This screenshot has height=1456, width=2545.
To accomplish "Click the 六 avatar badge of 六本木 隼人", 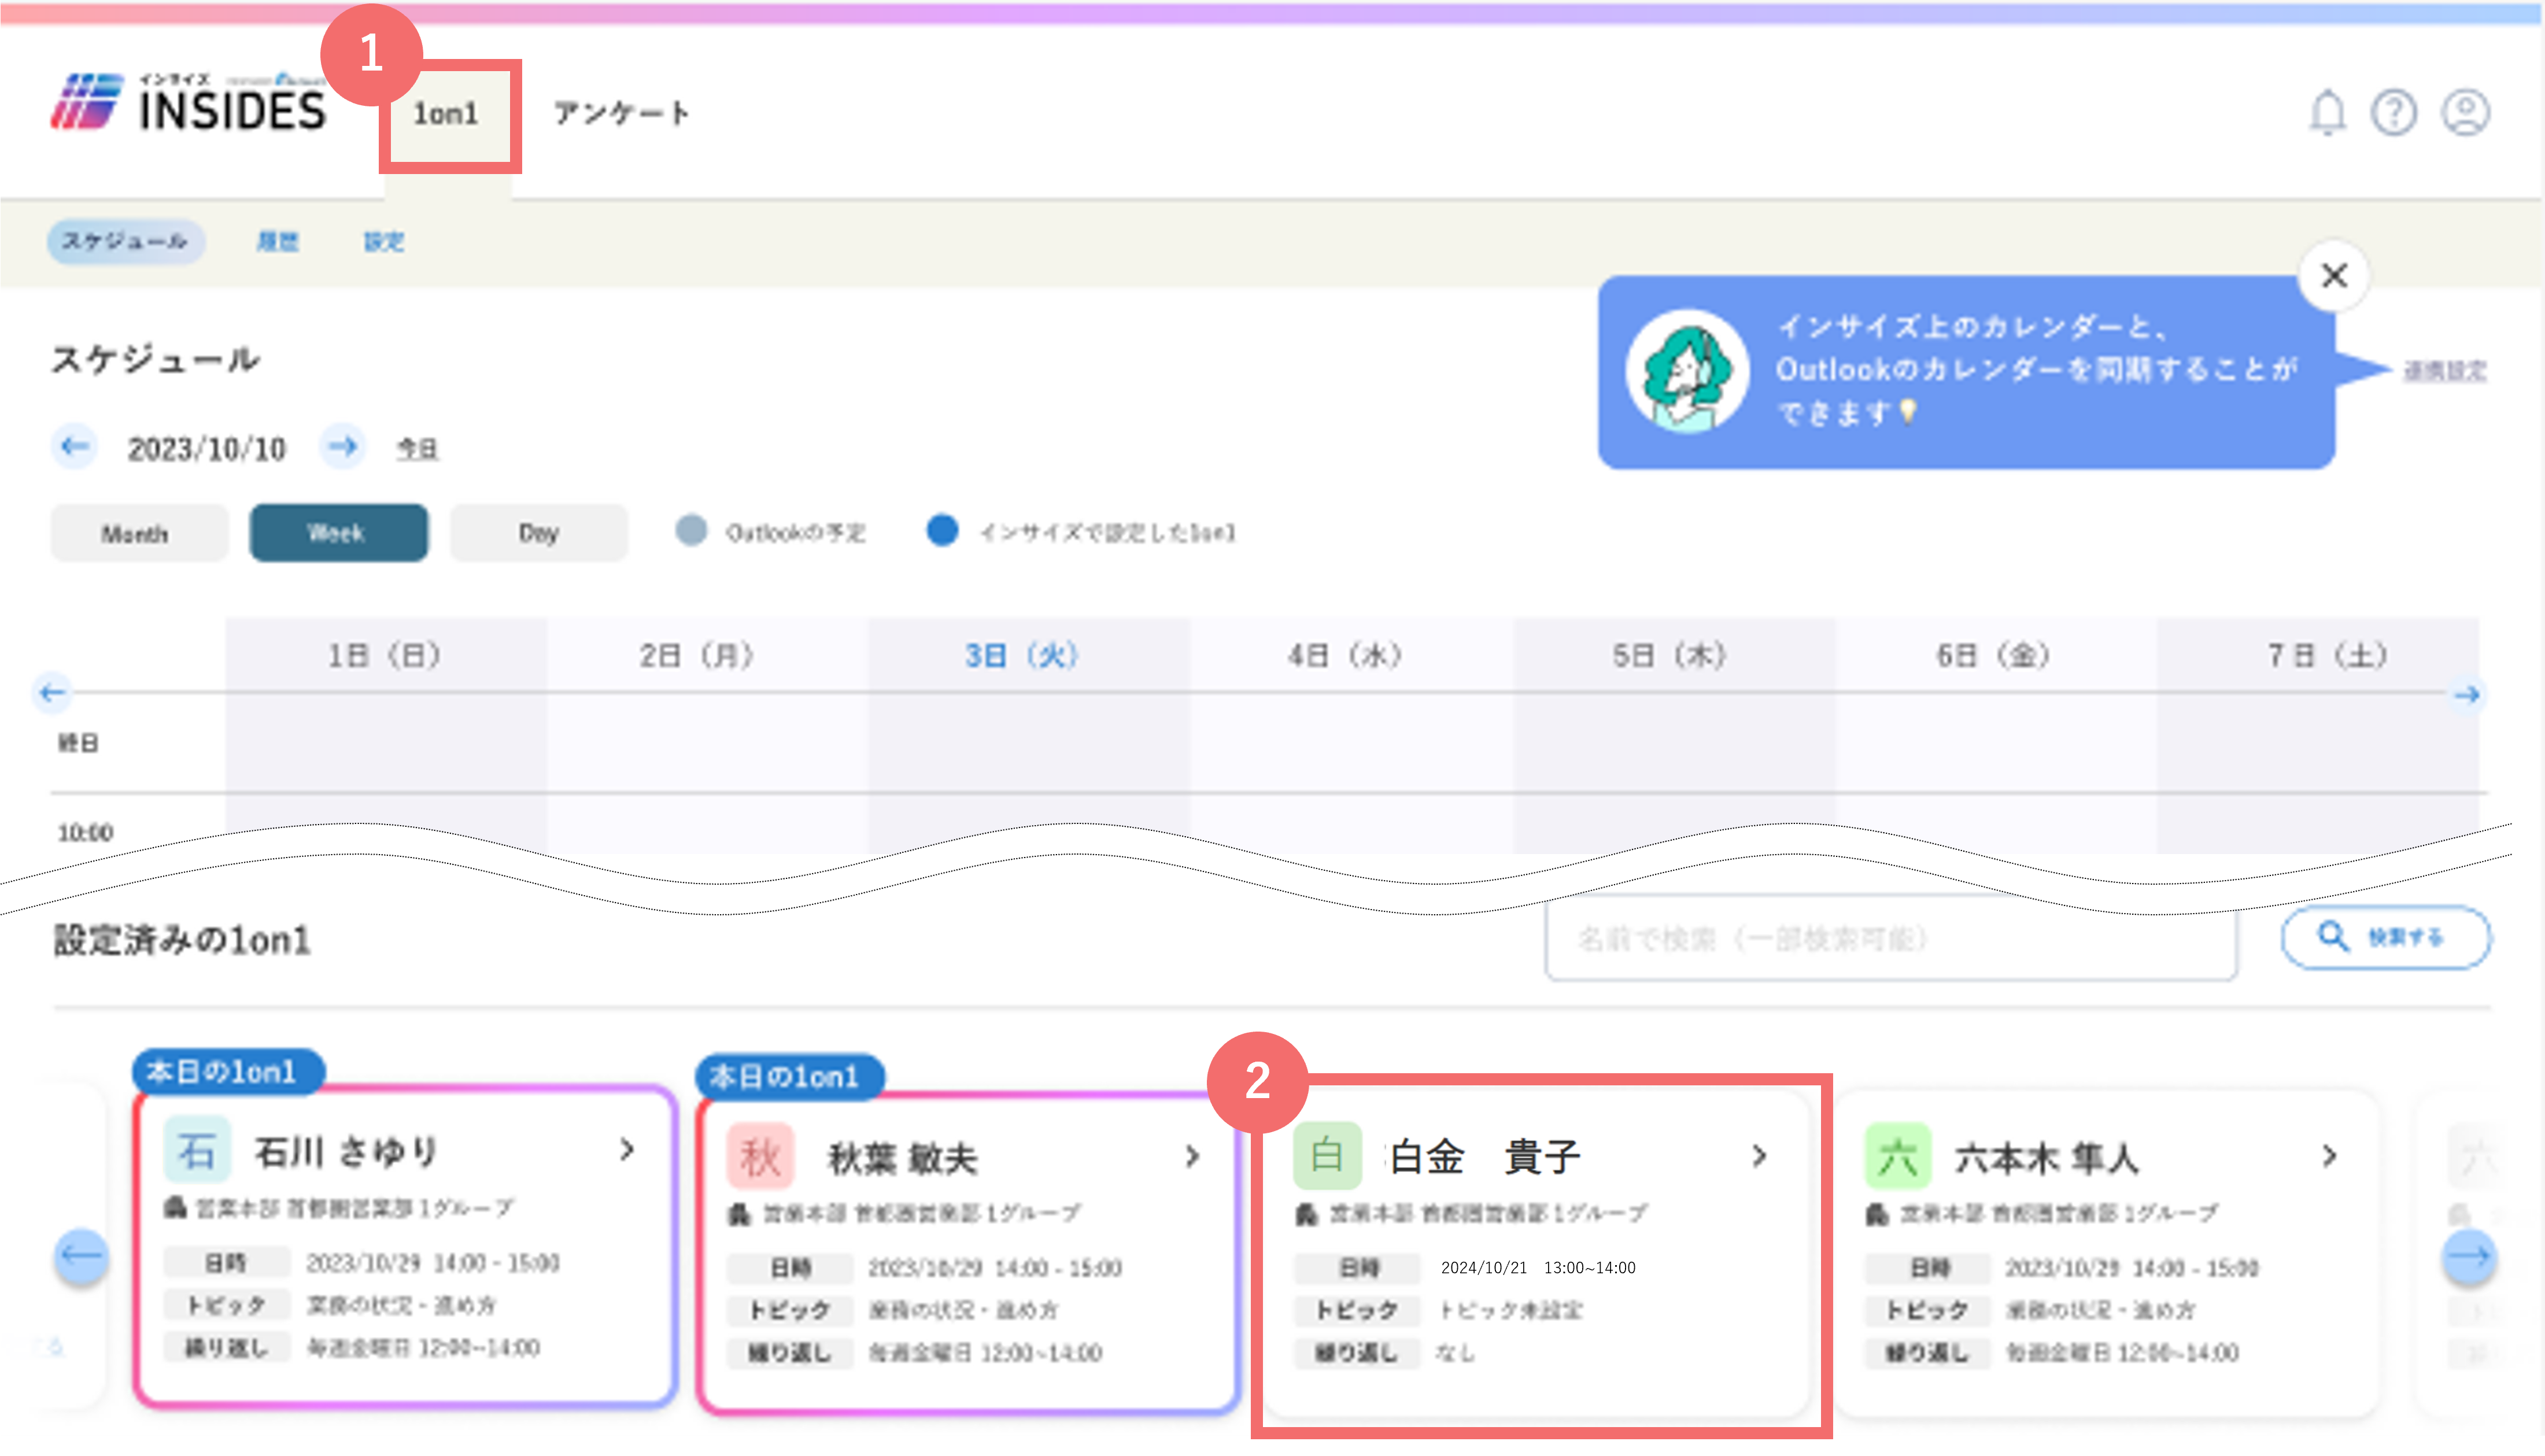I will [x=1897, y=1156].
